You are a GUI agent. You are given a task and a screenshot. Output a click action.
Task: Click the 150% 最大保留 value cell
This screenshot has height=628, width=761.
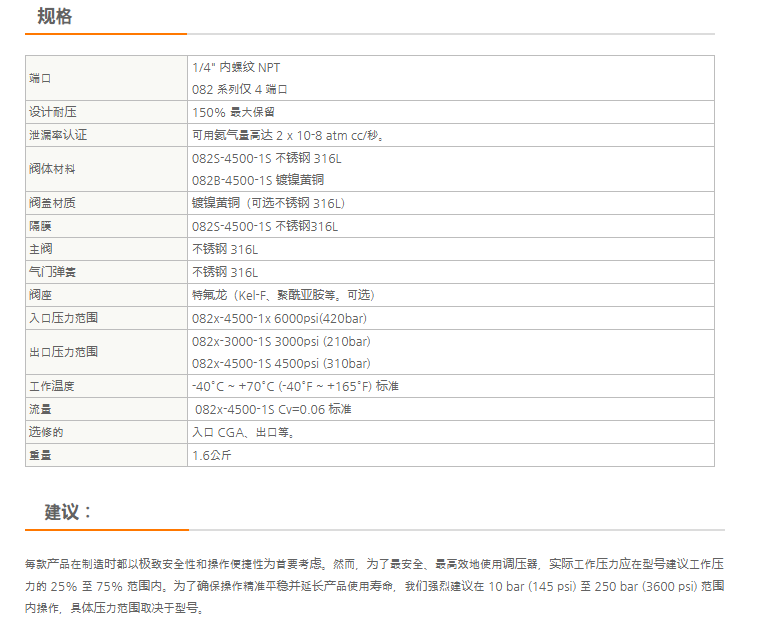tap(233, 112)
